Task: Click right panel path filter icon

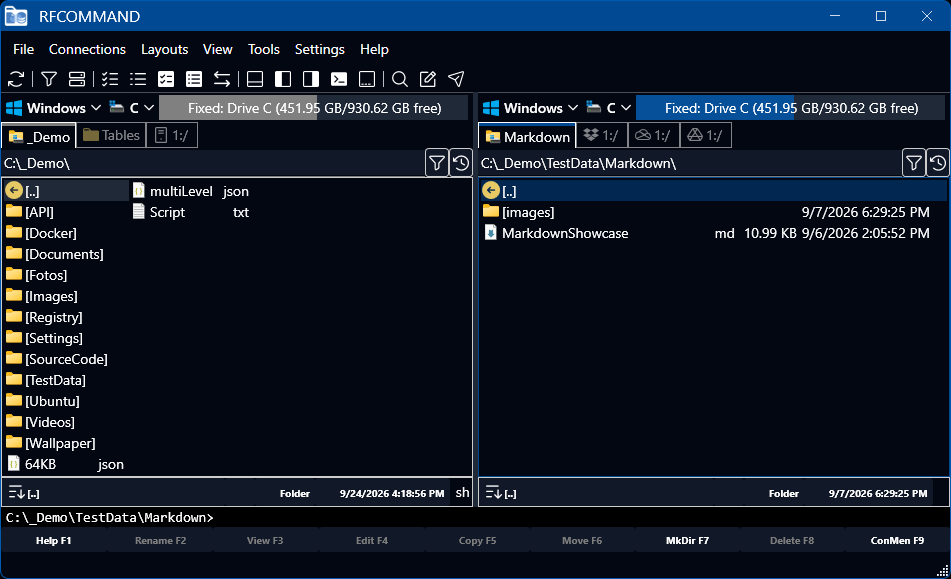Action: 913,163
